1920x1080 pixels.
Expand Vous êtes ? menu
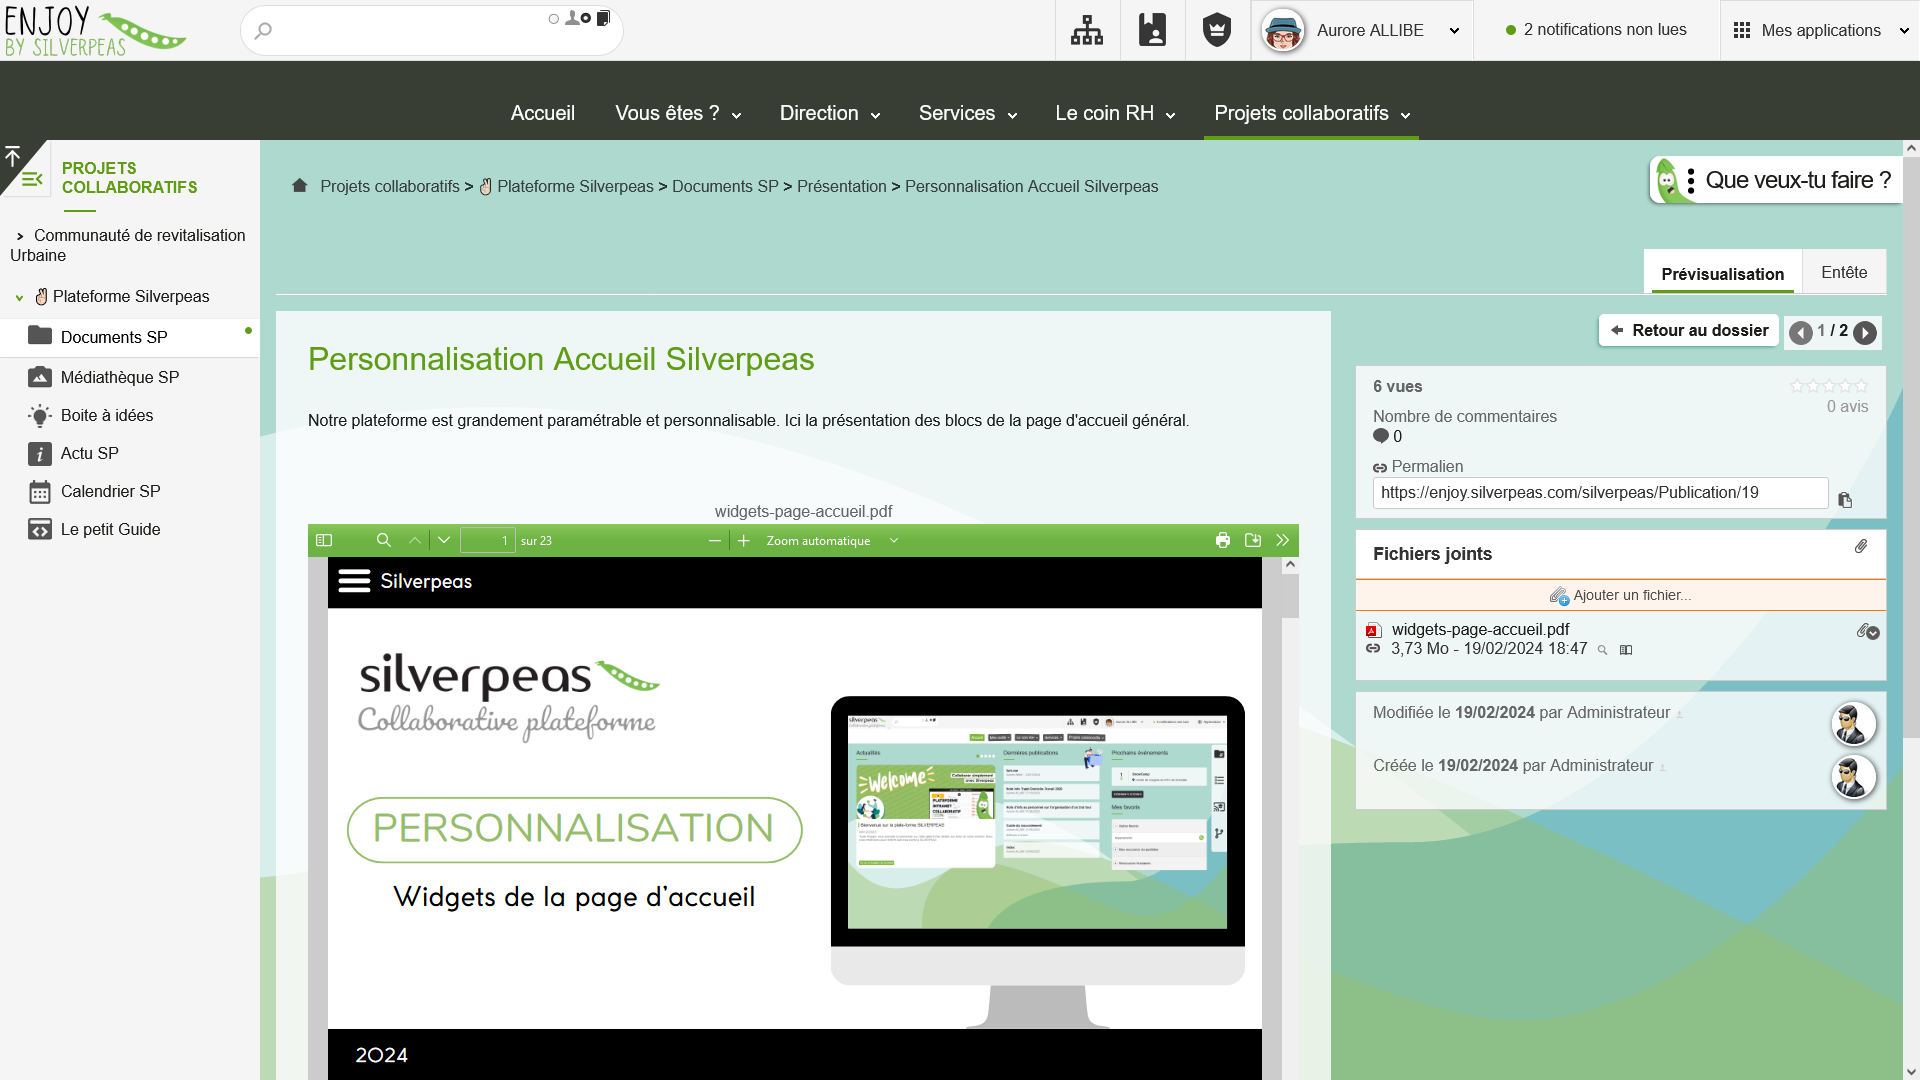tap(678, 113)
